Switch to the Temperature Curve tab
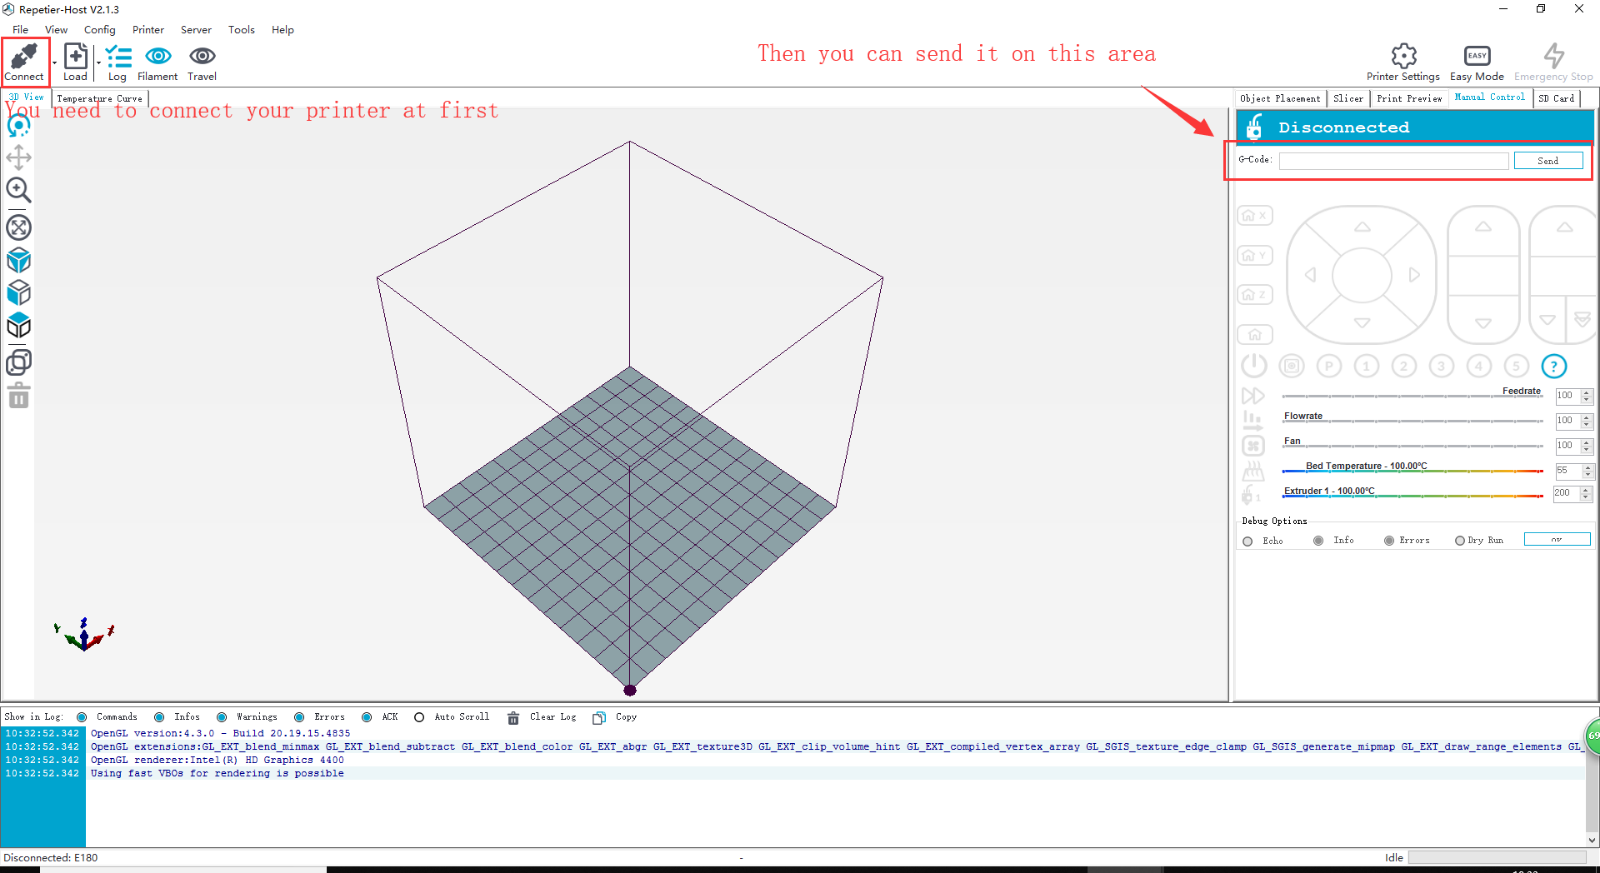The width and height of the screenshot is (1600, 873). coord(99,99)
